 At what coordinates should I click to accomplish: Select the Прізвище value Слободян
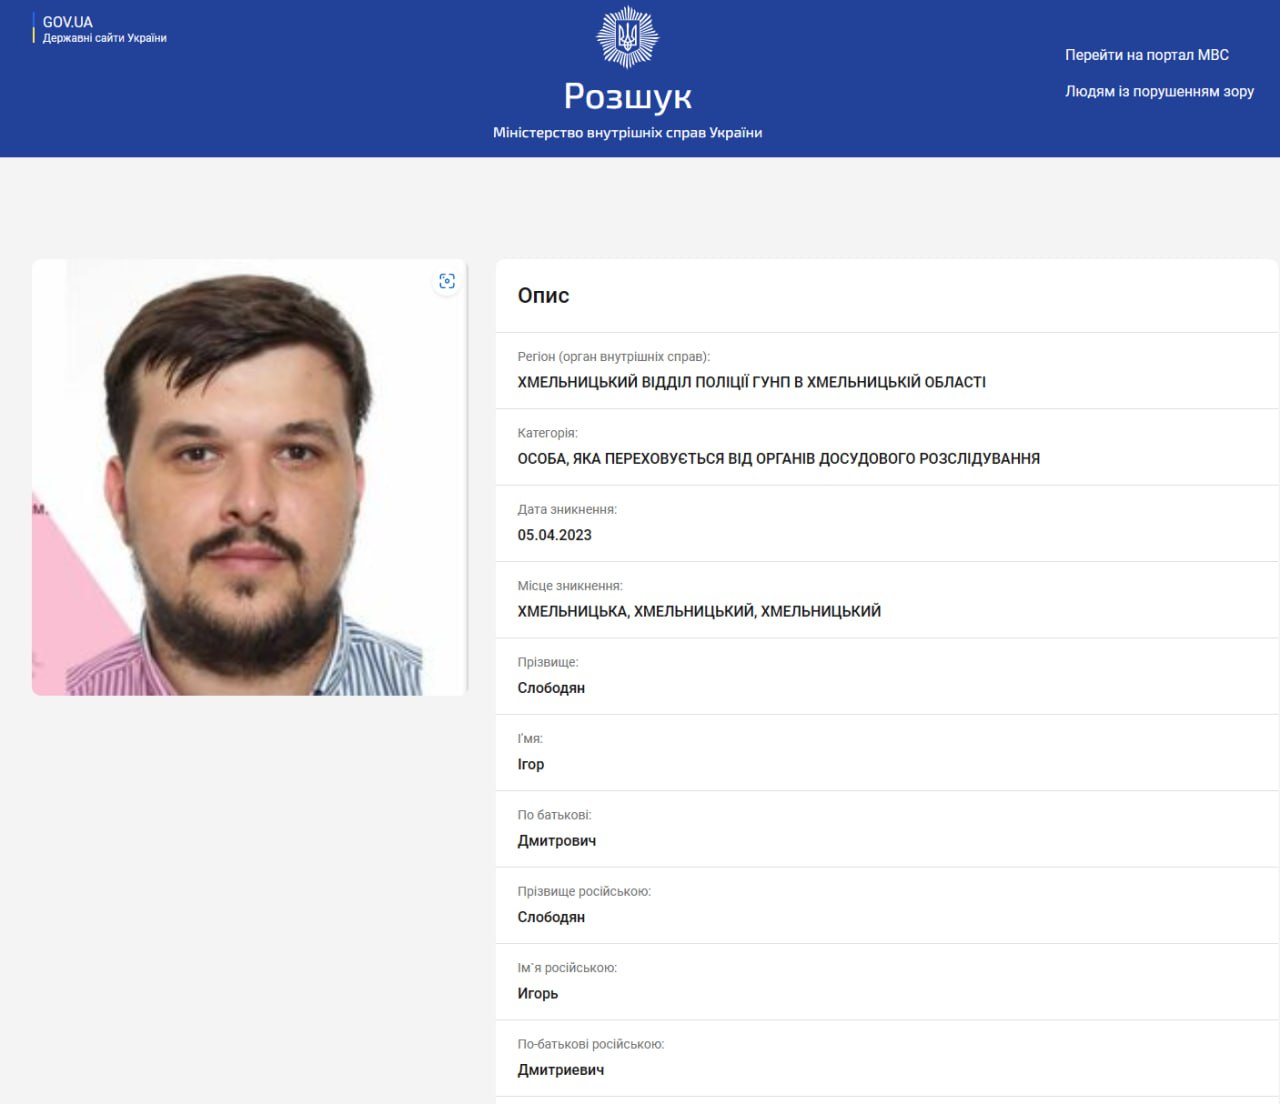tap(551, 687)
